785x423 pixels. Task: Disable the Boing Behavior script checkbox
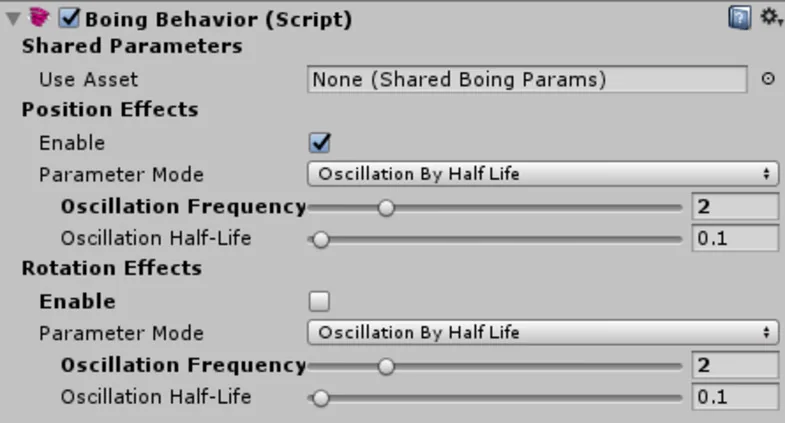[71, 18]
